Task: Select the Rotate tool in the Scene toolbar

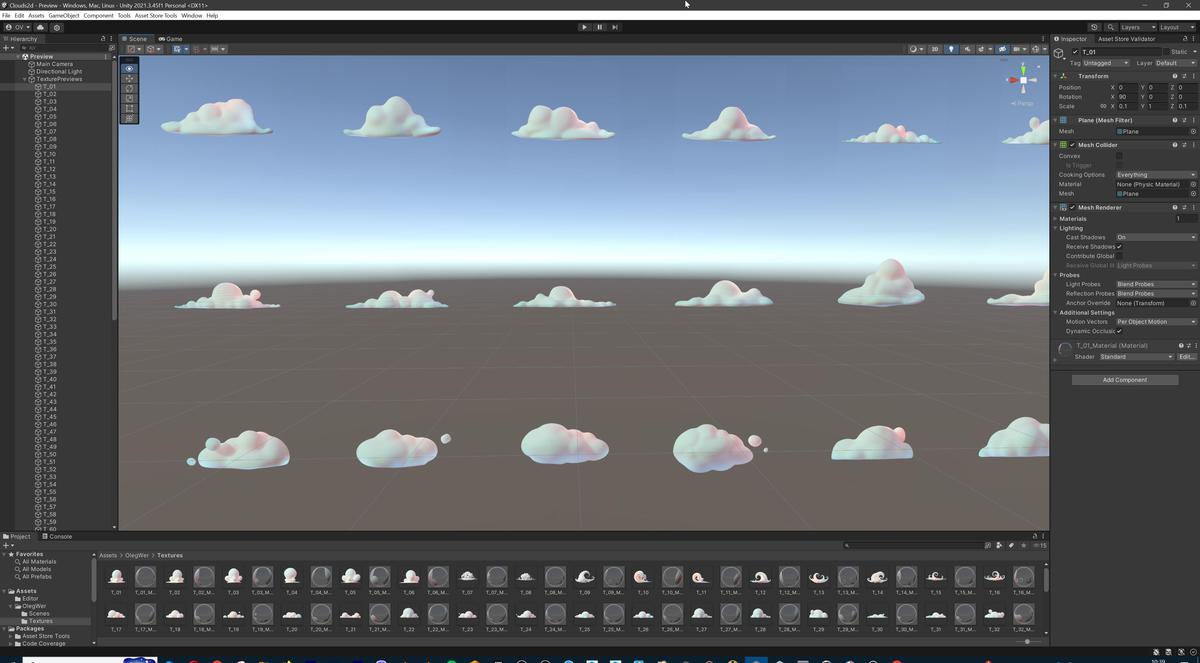Action: click(128, 88)
